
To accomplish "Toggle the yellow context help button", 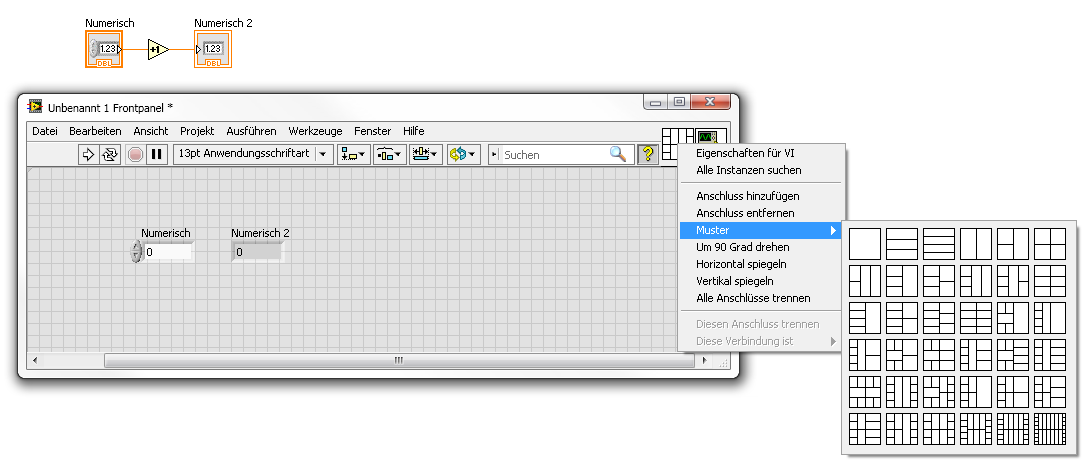I will click(x=648, y=154).
